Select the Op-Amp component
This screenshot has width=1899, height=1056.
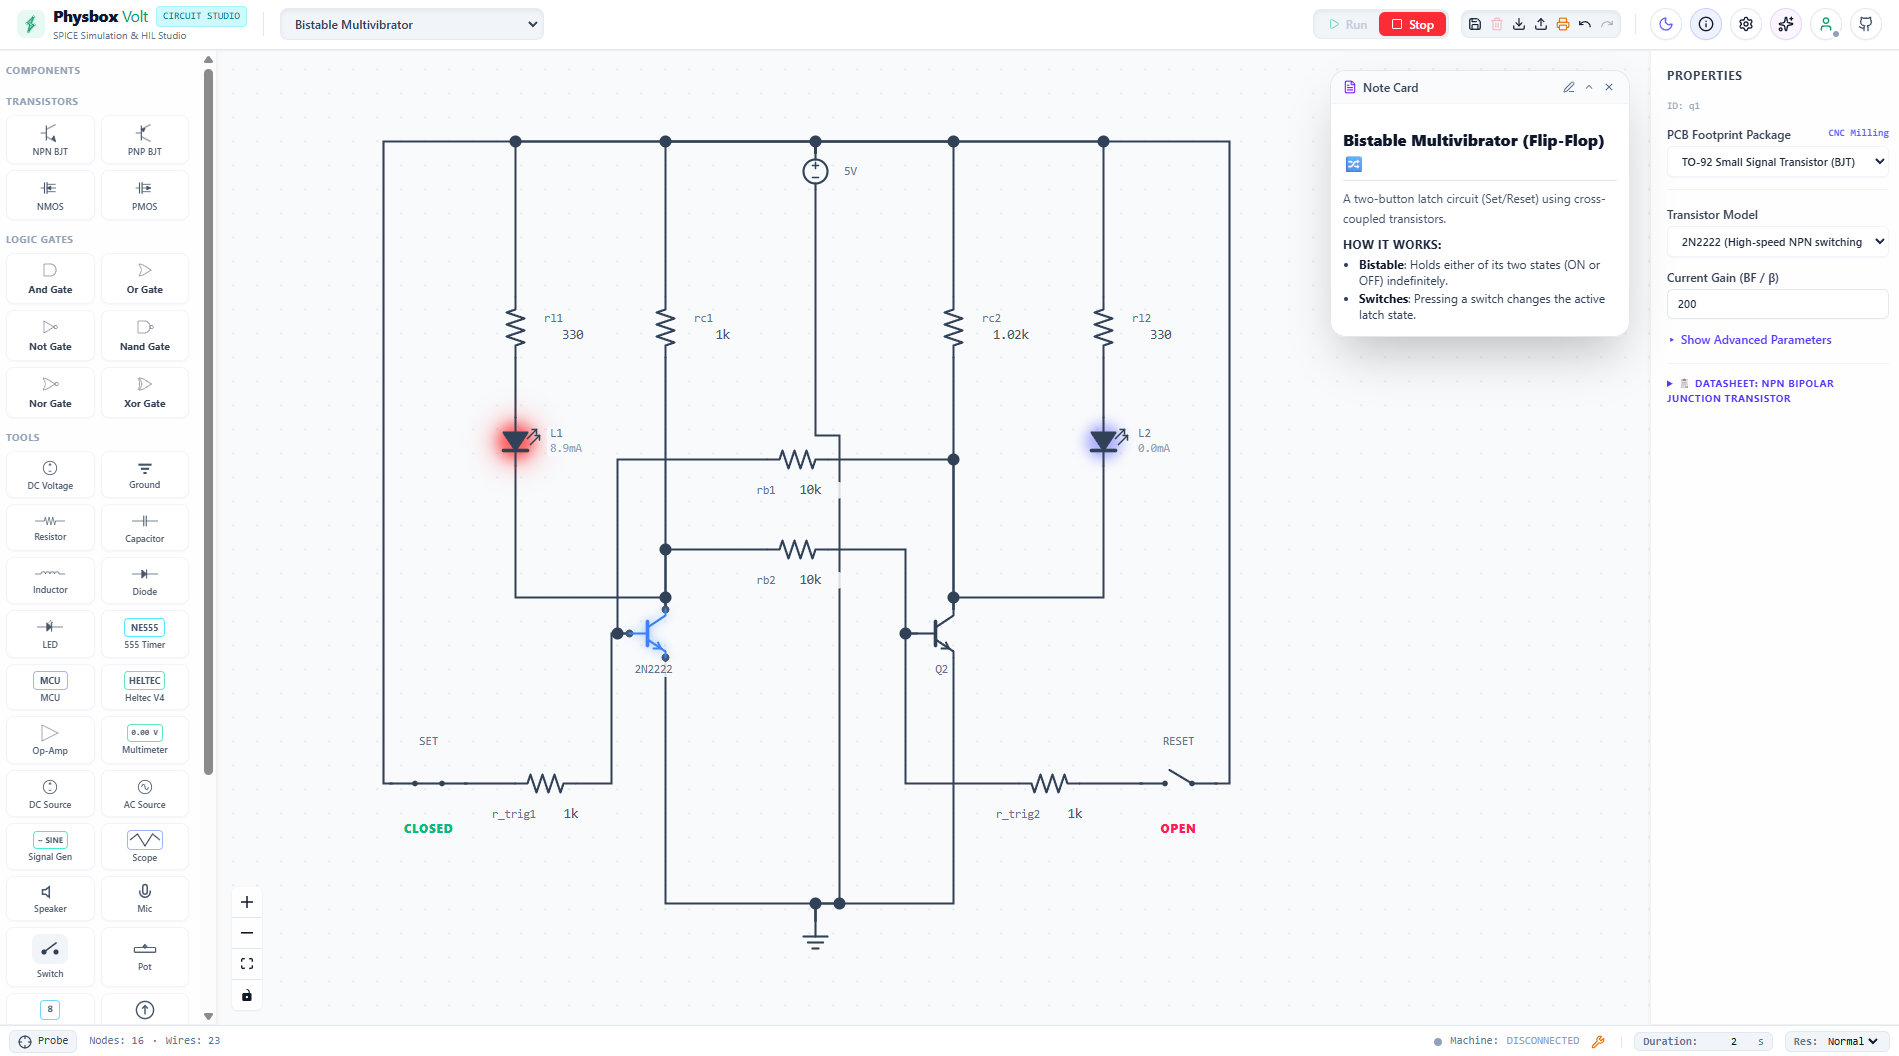pyautogui.click(x=50, y=740)
